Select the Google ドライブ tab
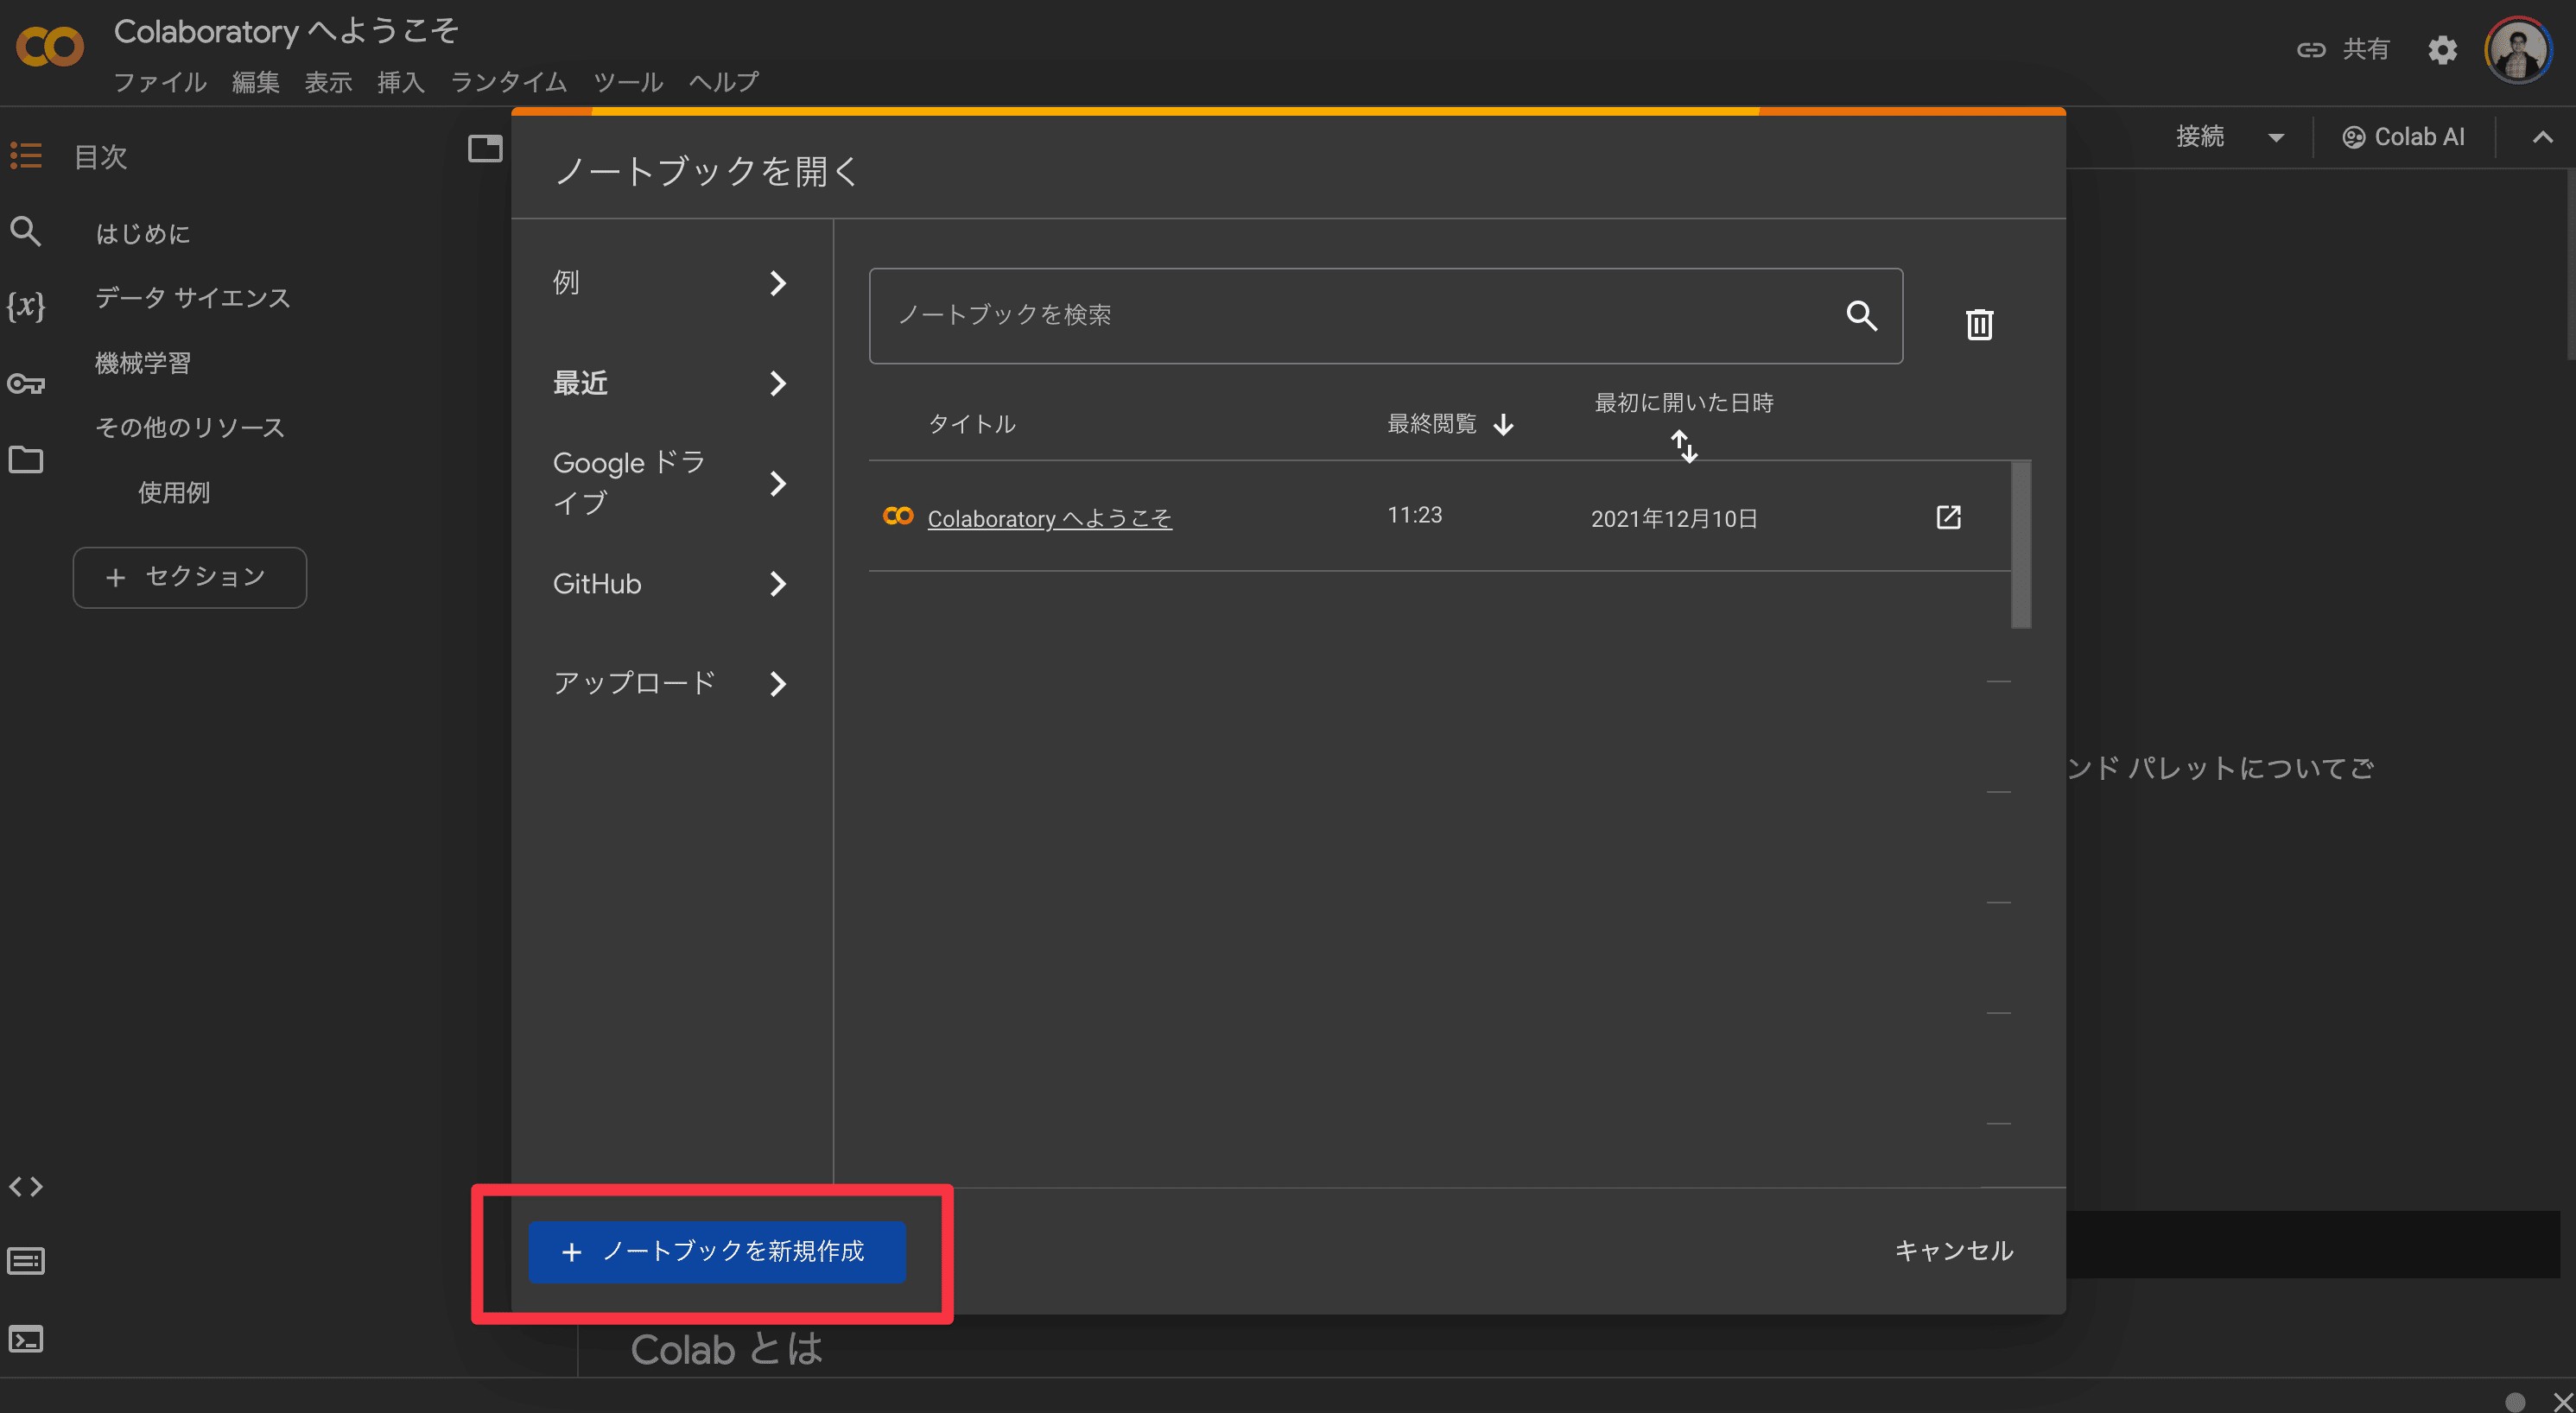Viewport: 2576px width, 1413px height. (x=670, y=483)
